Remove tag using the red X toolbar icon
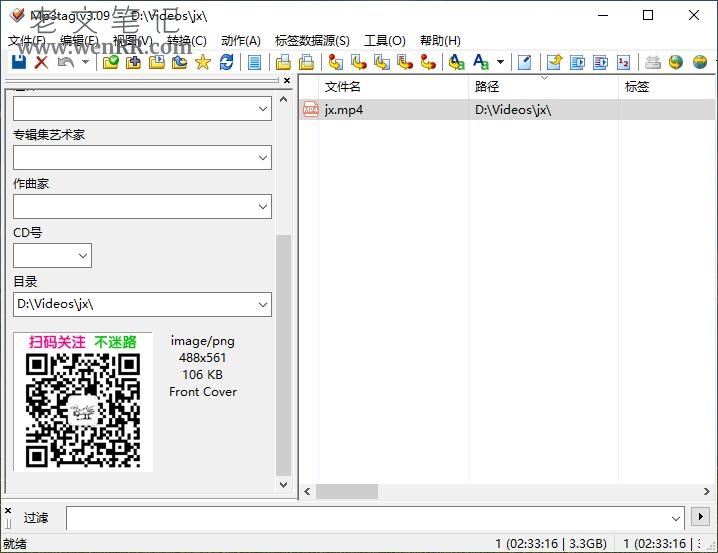Screen dimensions: 718x553 42,62
